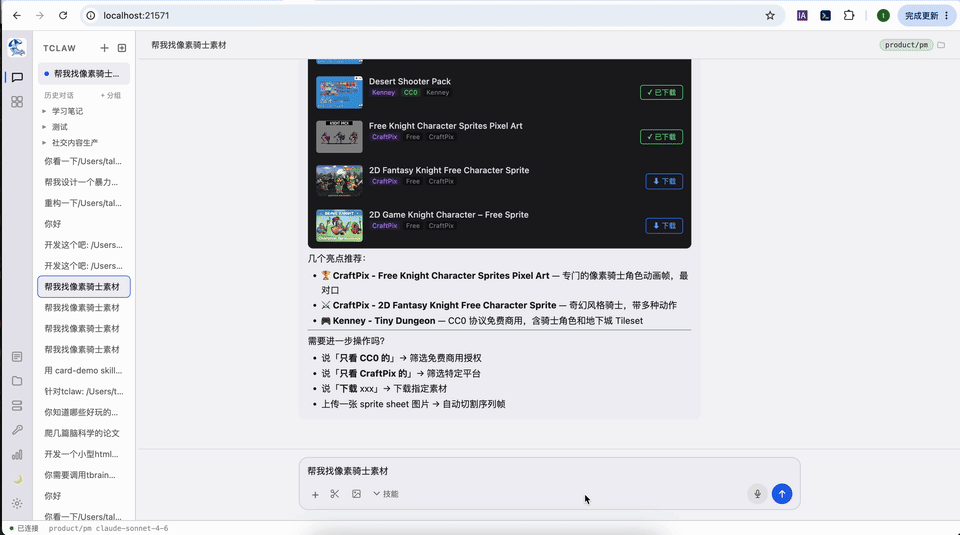Click the 完成更新 browser button

[x=927, y=15]
